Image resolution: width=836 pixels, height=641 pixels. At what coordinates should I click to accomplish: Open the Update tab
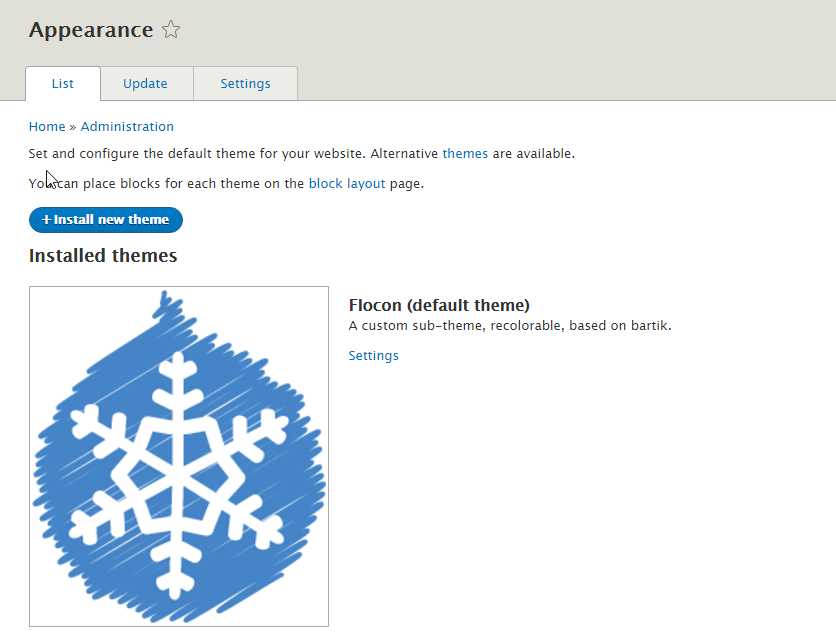pyautogui.click(x=145, y=84)
